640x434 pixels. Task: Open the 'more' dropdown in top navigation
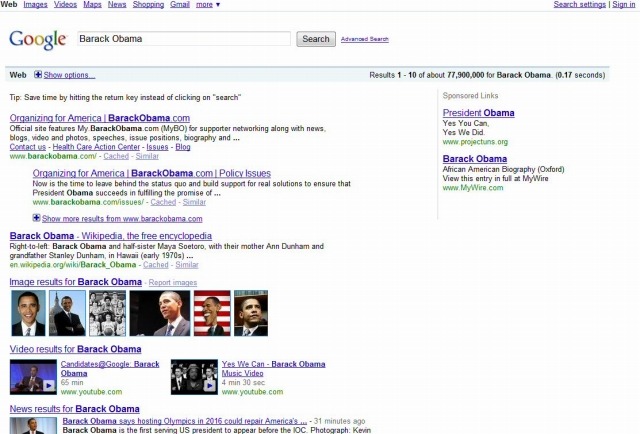click(x=208, y=4)
